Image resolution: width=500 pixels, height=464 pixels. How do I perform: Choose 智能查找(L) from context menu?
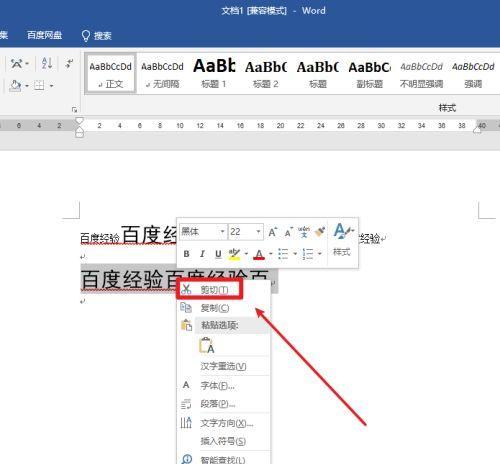(x=224, y=460)
